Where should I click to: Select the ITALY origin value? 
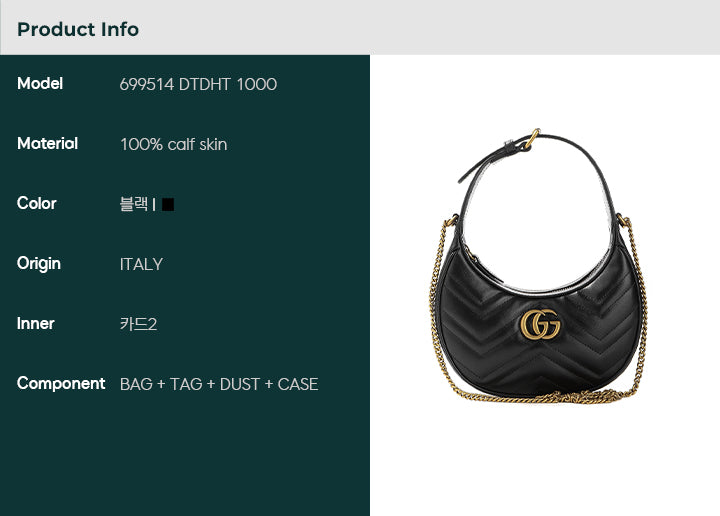click(x=141, y=264)
